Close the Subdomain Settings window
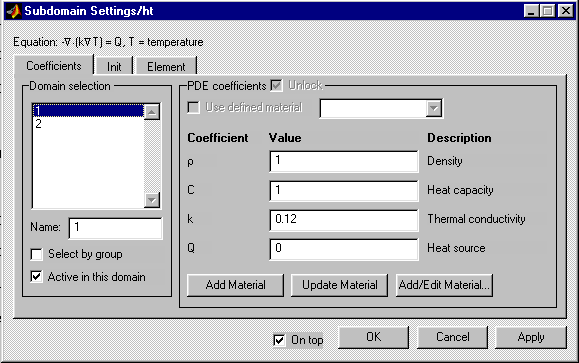579x363 pixels. click(x=566, y=11)
